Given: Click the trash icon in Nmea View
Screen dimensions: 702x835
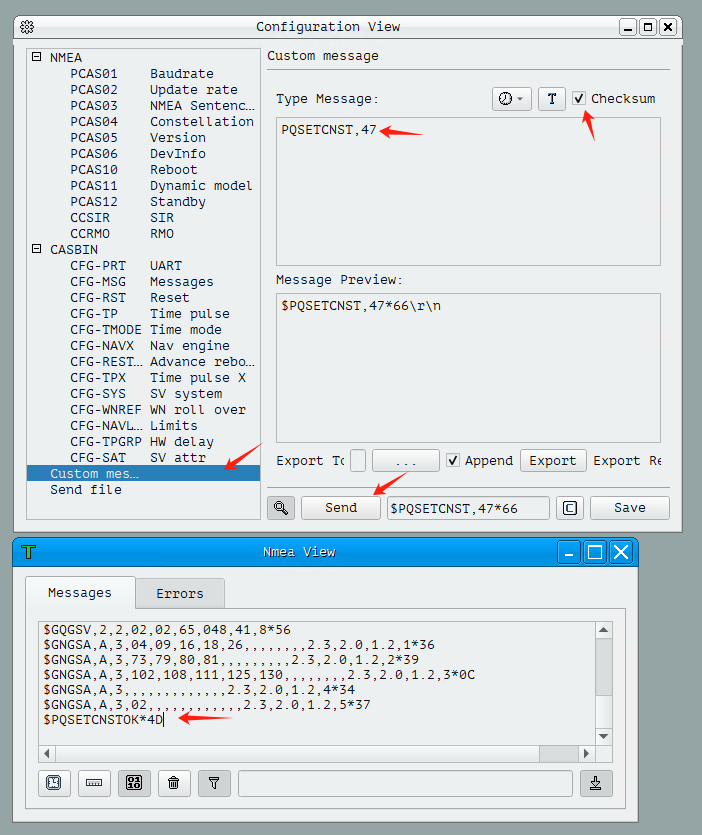Looking at the screenshot, I should [x=173, y=783].
